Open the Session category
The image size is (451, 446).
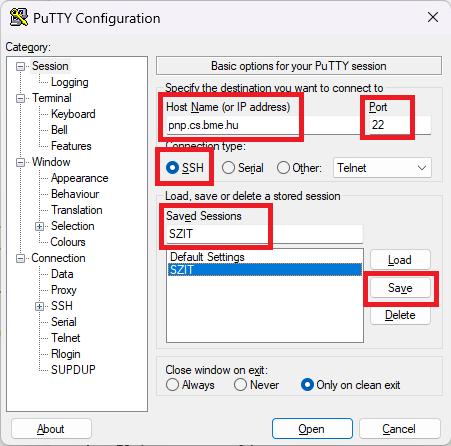click(50, 66)
